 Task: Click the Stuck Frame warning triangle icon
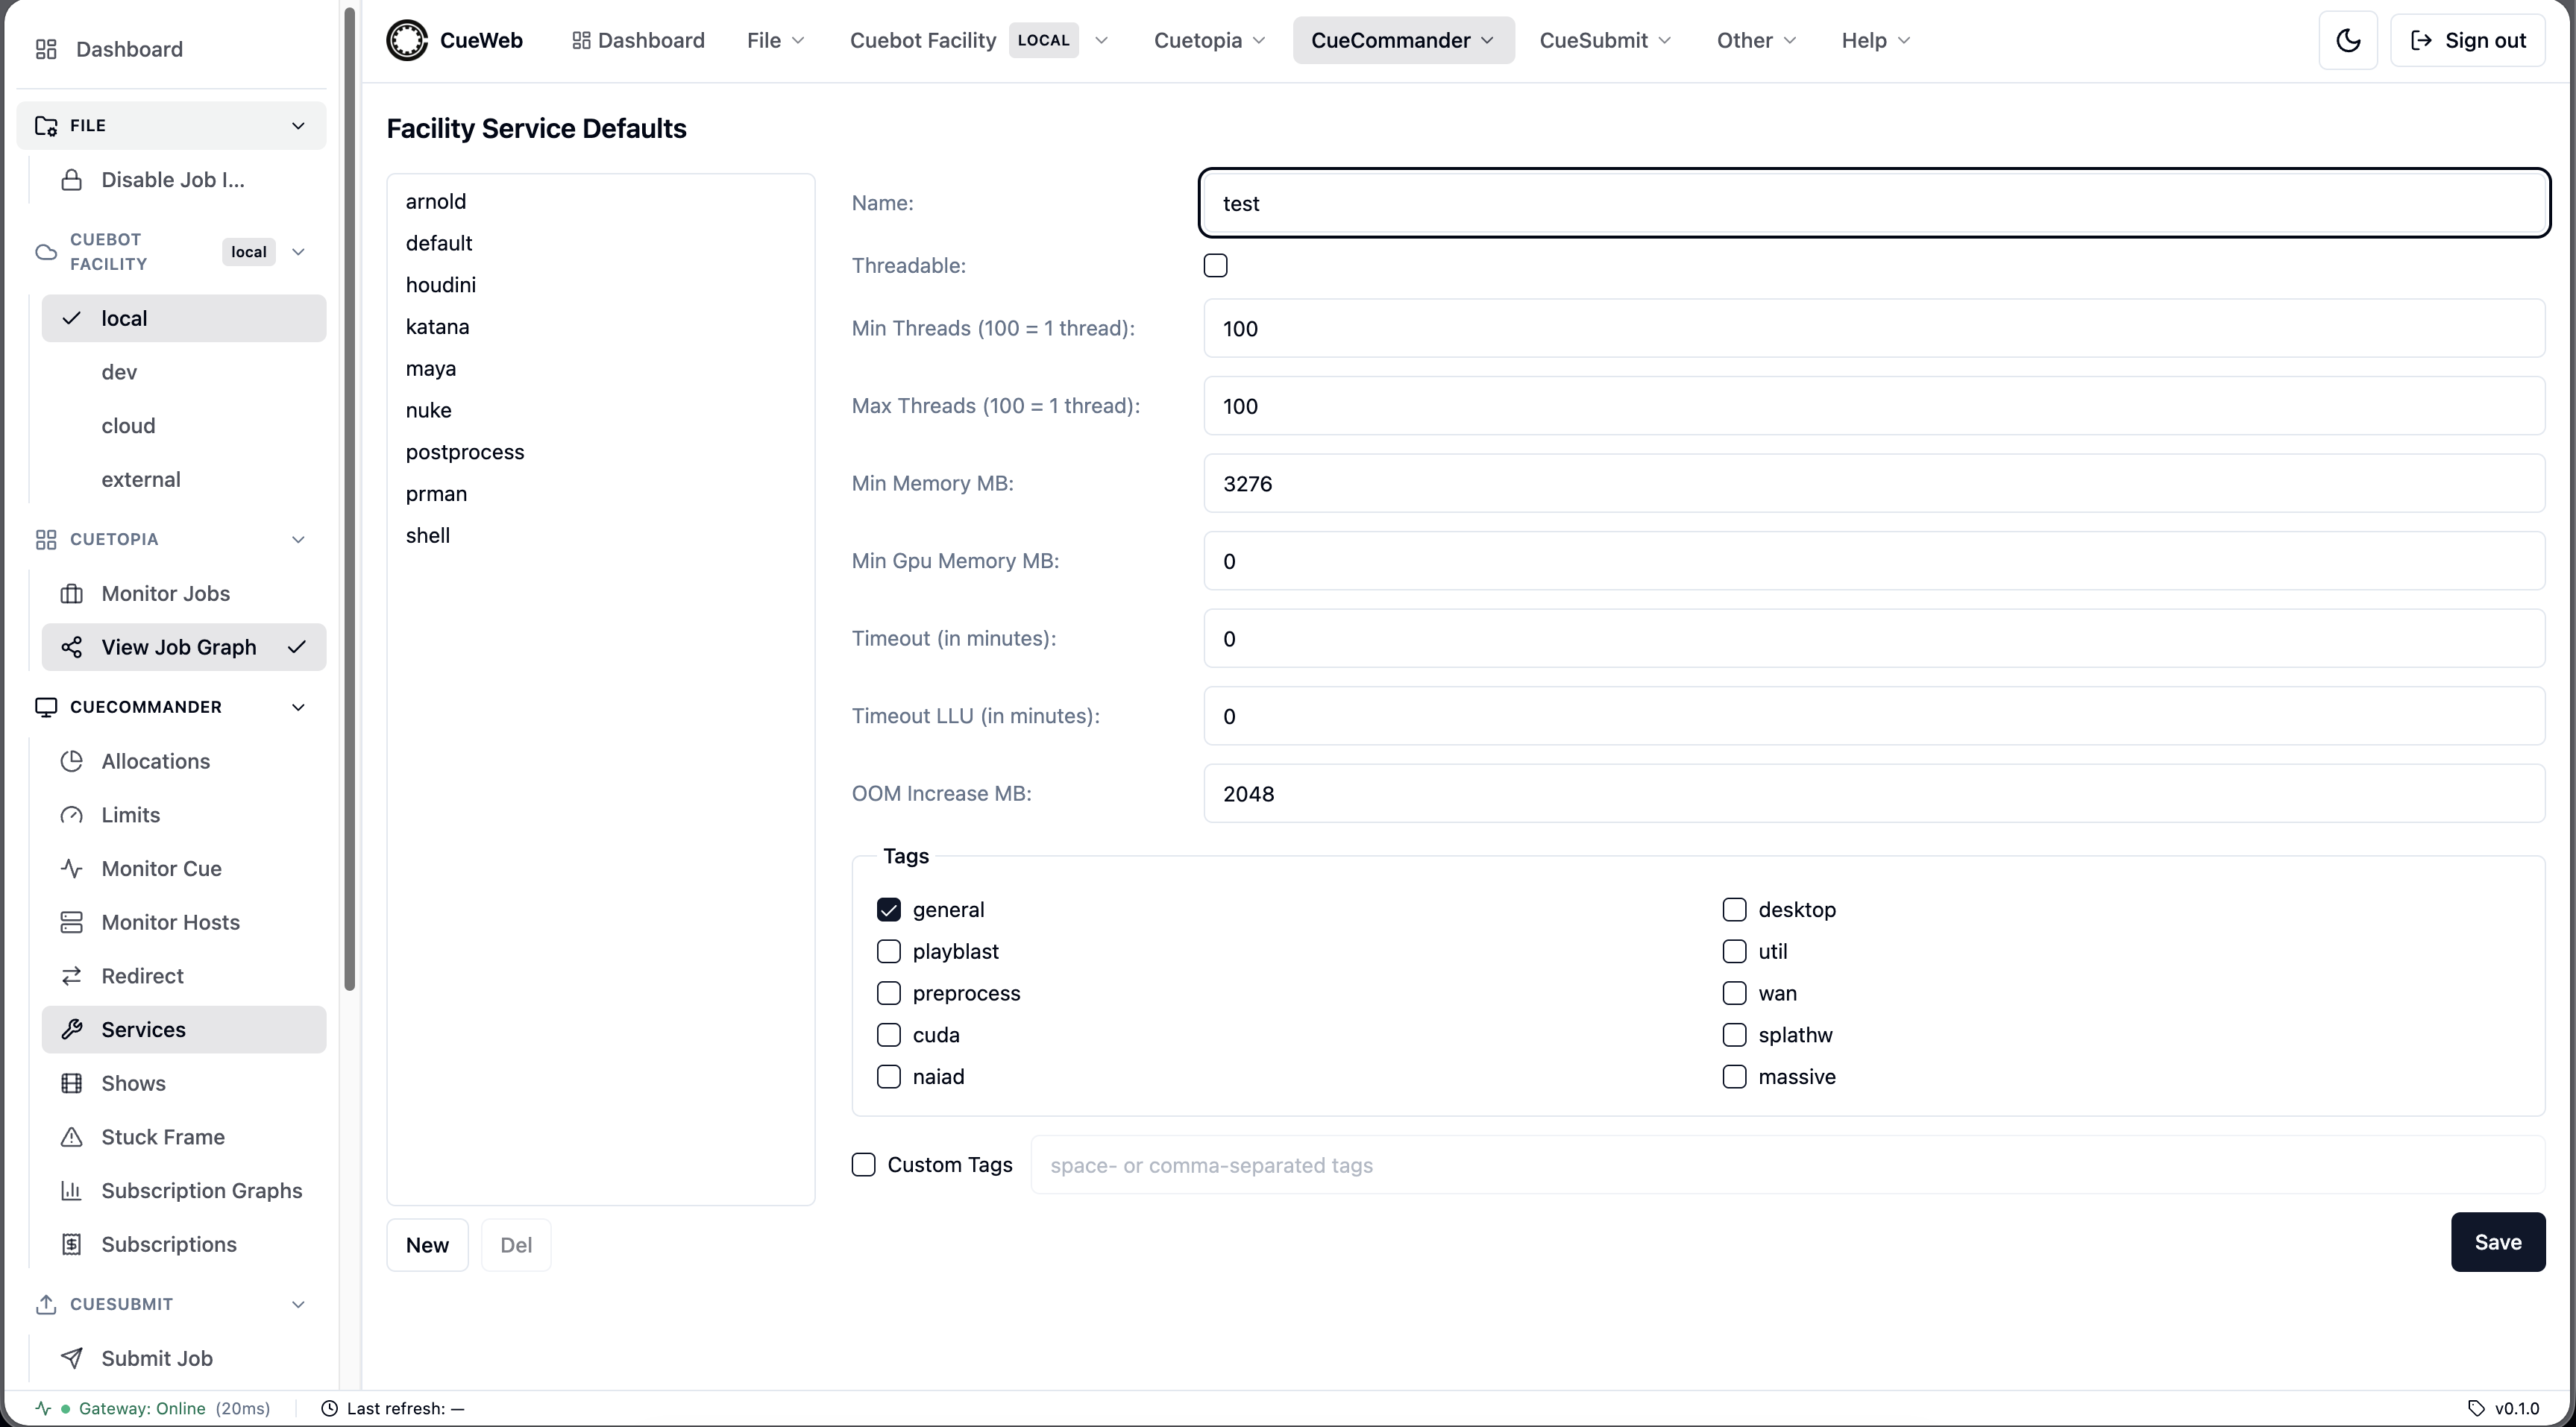point(71,1137)
